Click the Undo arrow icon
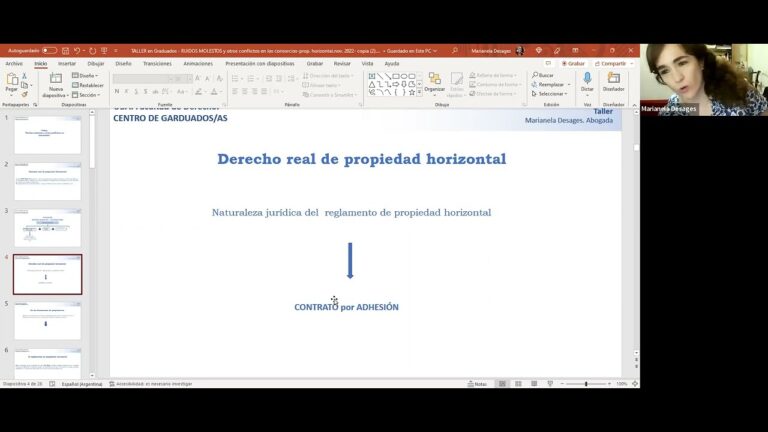Image resolution: width=768 pixels, height=432 pixels. click(x=78, y=50)
